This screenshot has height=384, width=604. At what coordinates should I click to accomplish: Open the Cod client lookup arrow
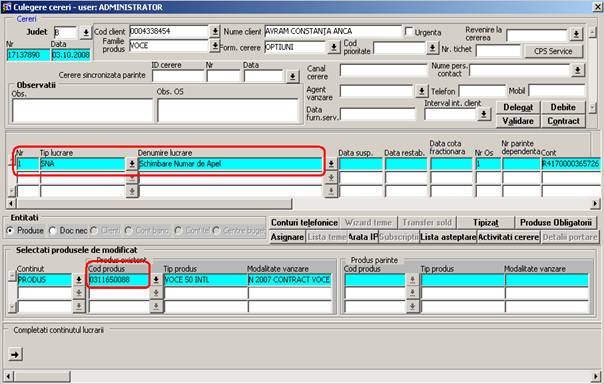click(x=215, y=31)
